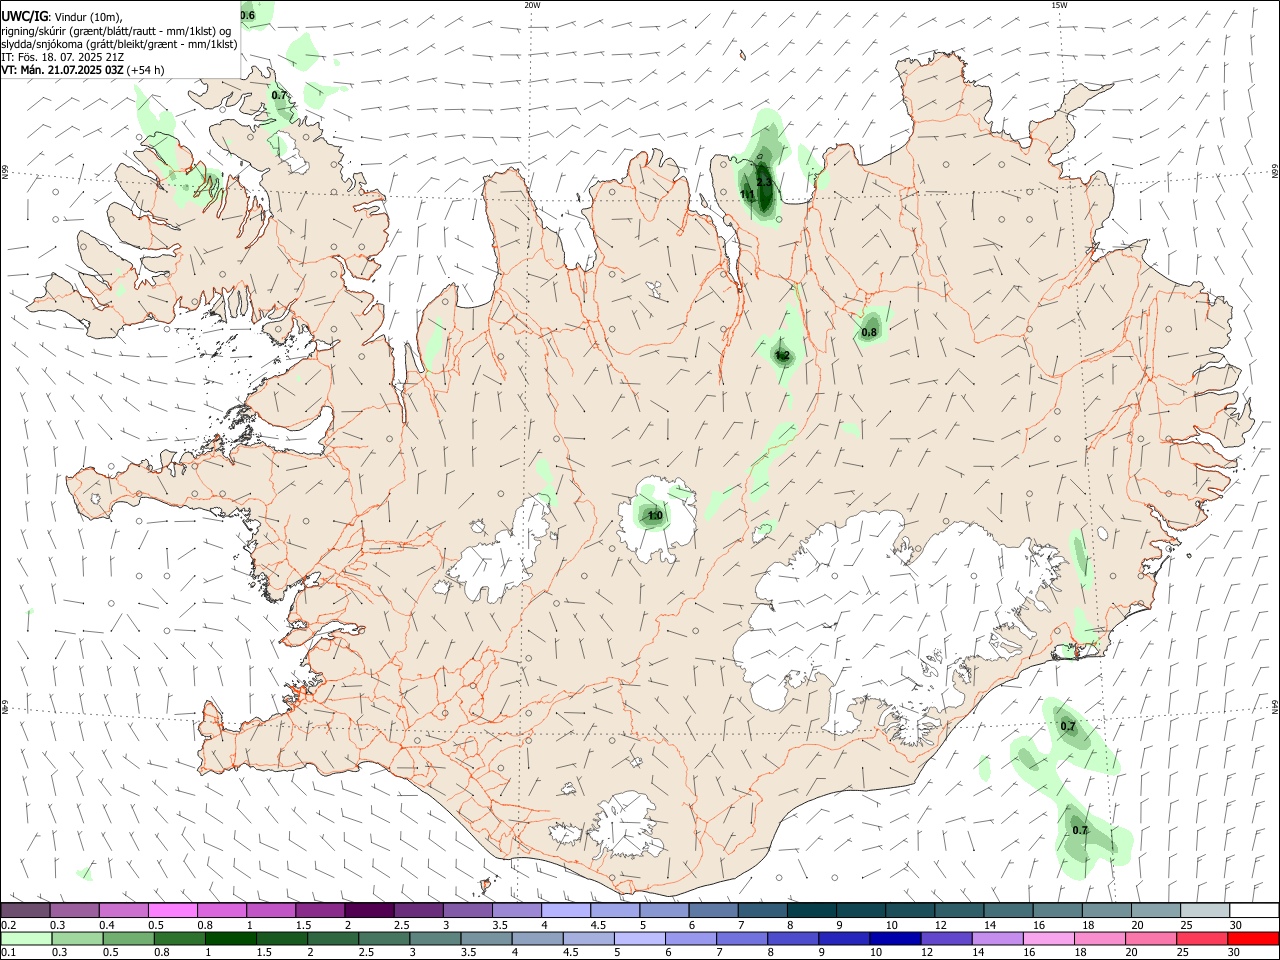The height and width of the screenshot is (960, 1280).
Task: Click the 'Vindur (10m),' title text
Action: point(89,17)
